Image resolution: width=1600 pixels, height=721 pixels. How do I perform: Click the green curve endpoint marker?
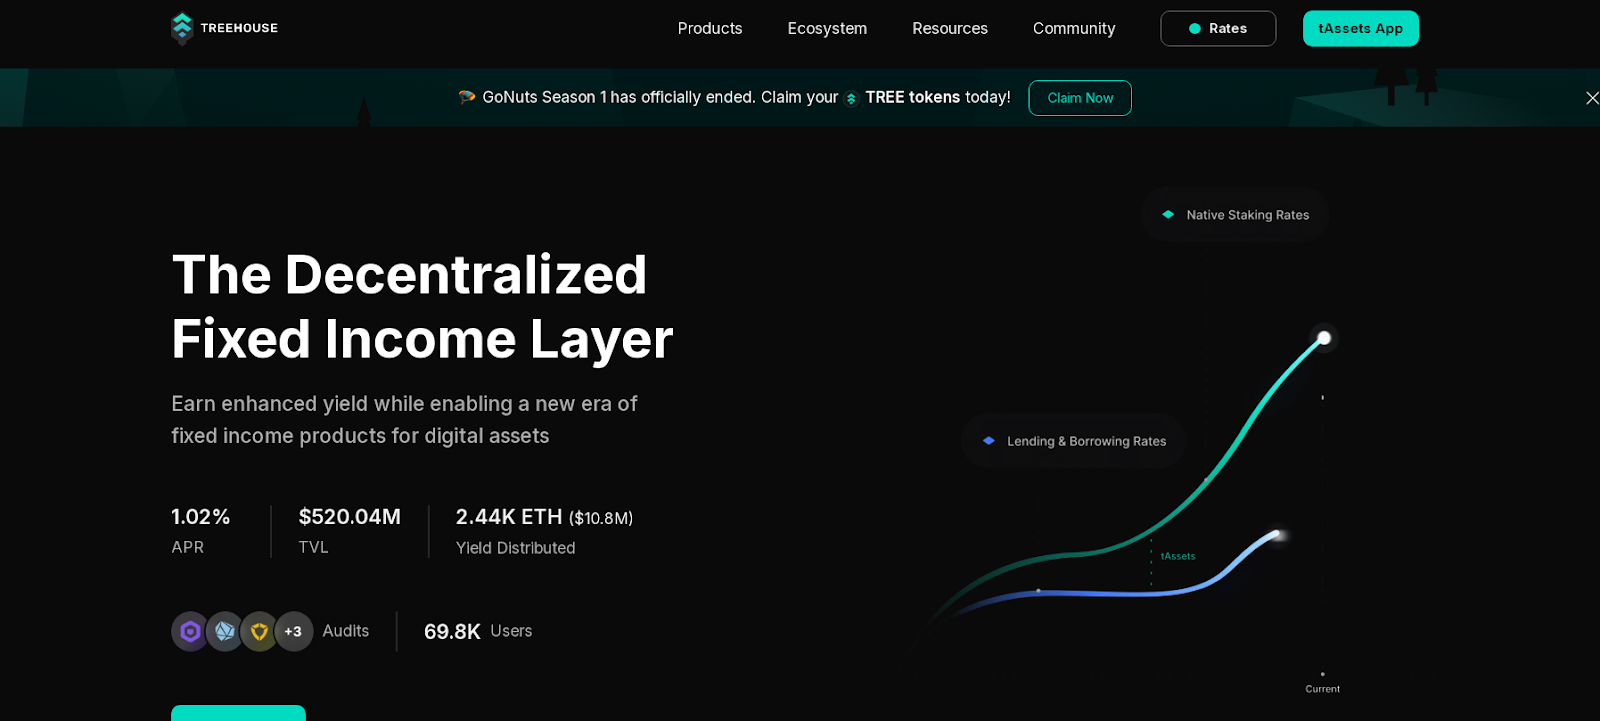pos(1323,338)
